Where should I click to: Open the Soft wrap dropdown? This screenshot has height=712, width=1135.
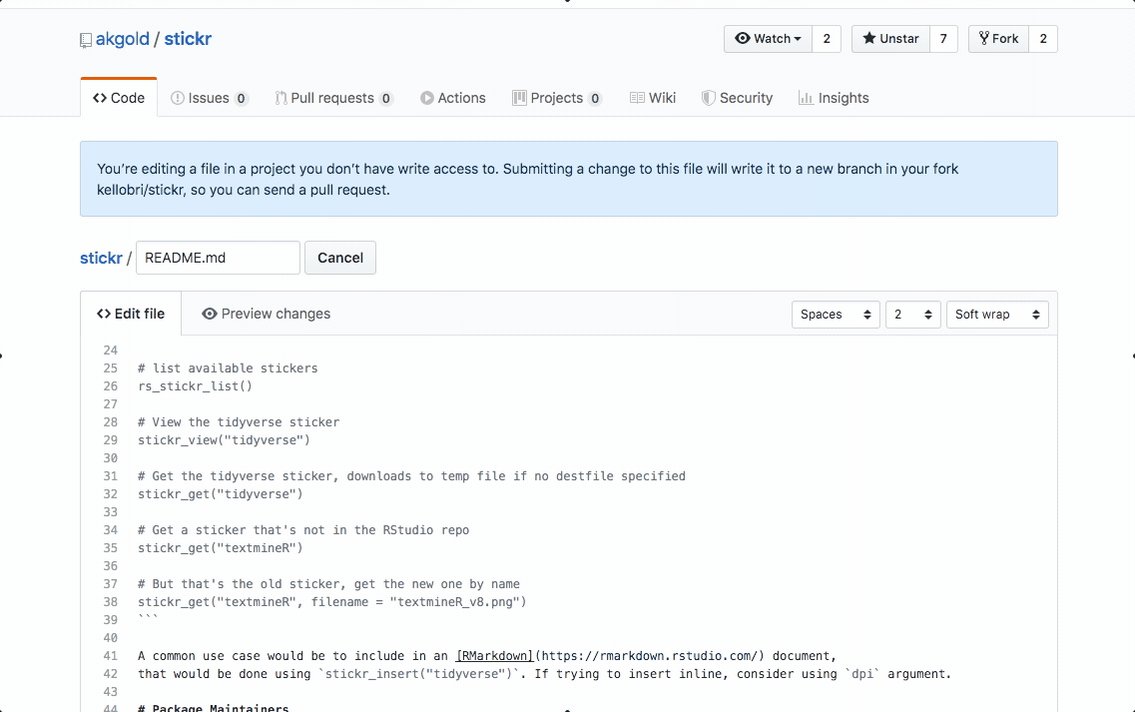[x=997, y=314]
